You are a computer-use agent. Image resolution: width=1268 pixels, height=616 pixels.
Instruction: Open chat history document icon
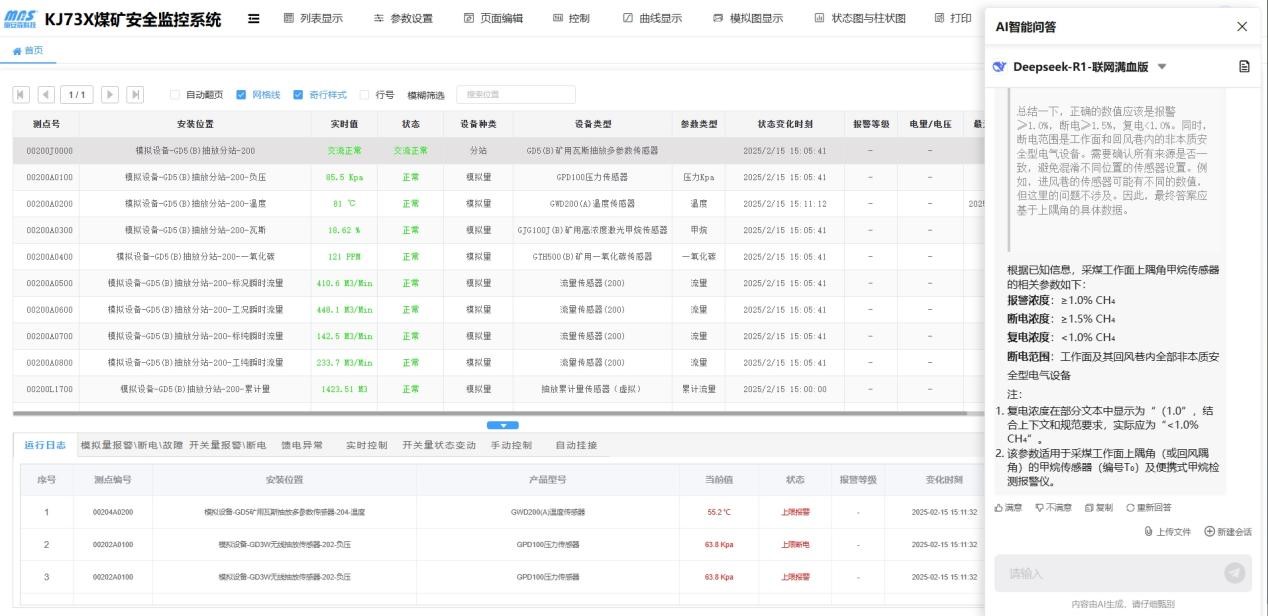(x=1244, y=67)
